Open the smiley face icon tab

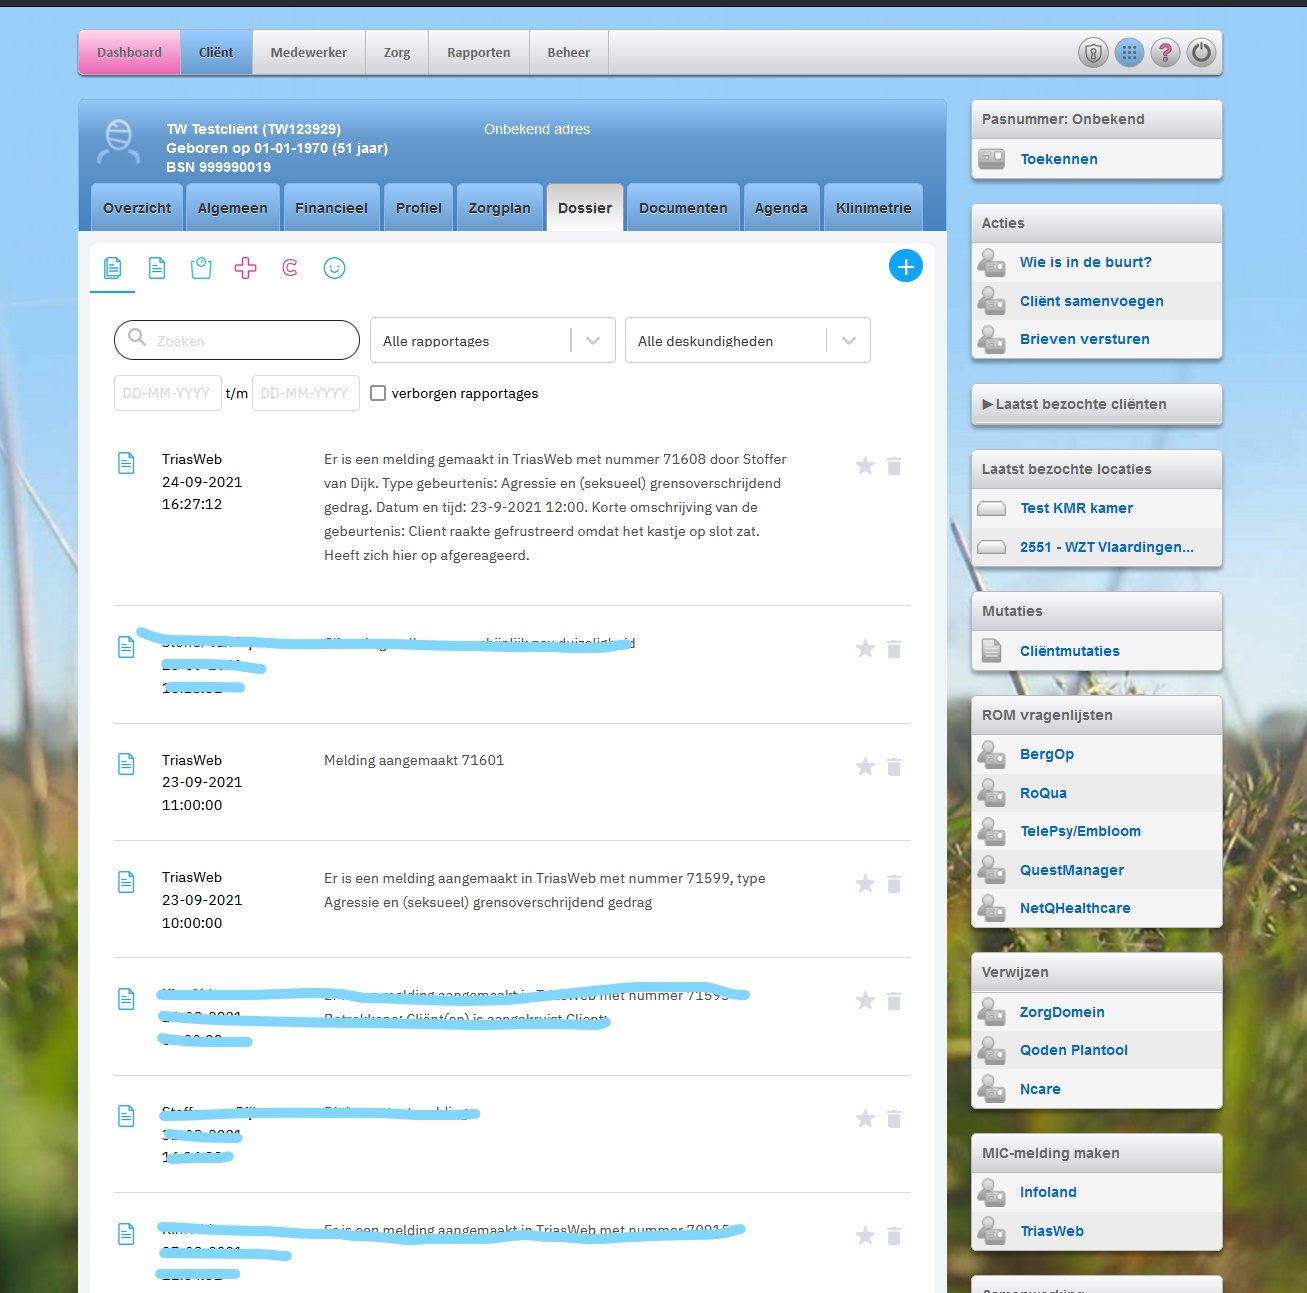pos(334,268)
